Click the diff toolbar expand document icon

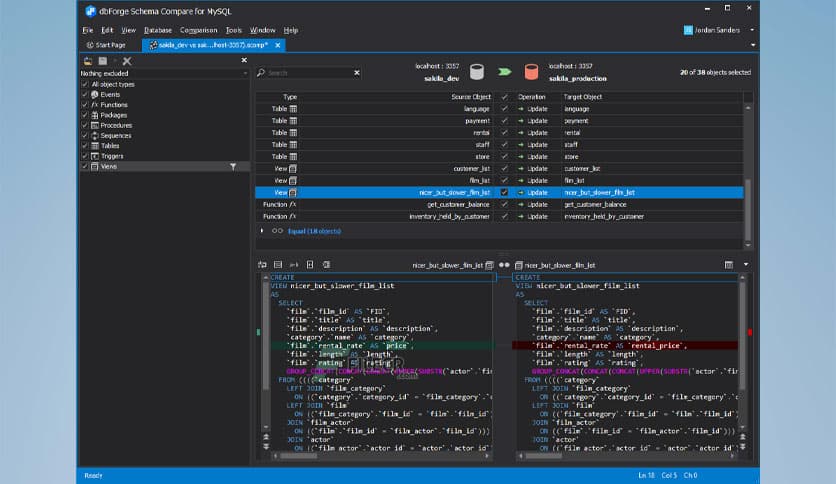(310, 264)
